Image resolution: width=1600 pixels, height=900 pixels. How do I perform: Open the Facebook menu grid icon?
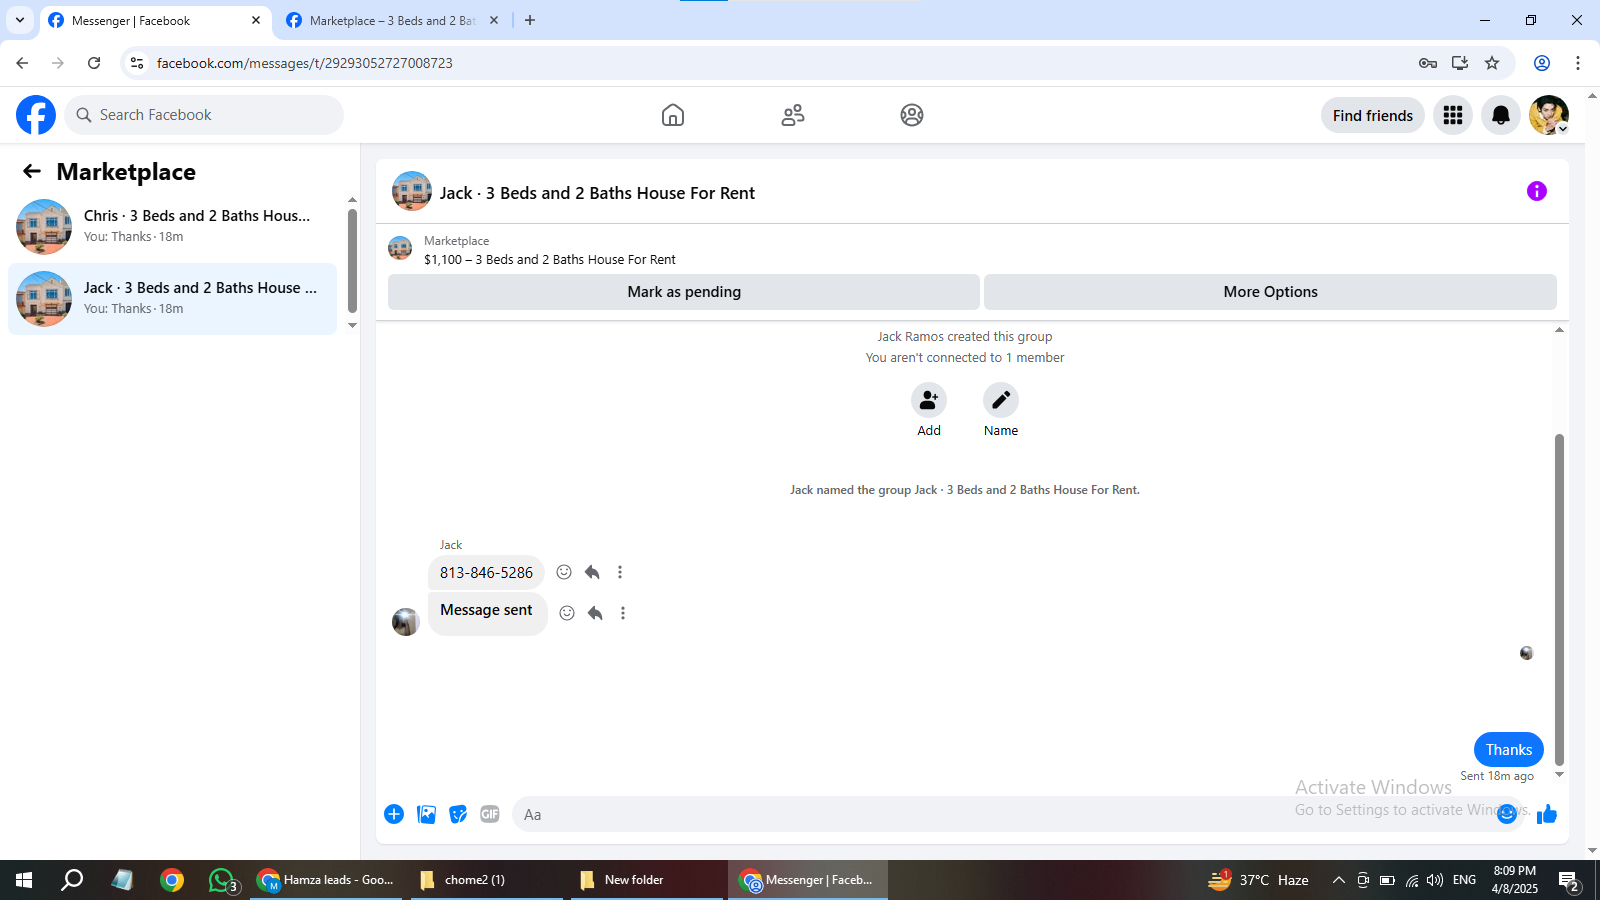1453,115
